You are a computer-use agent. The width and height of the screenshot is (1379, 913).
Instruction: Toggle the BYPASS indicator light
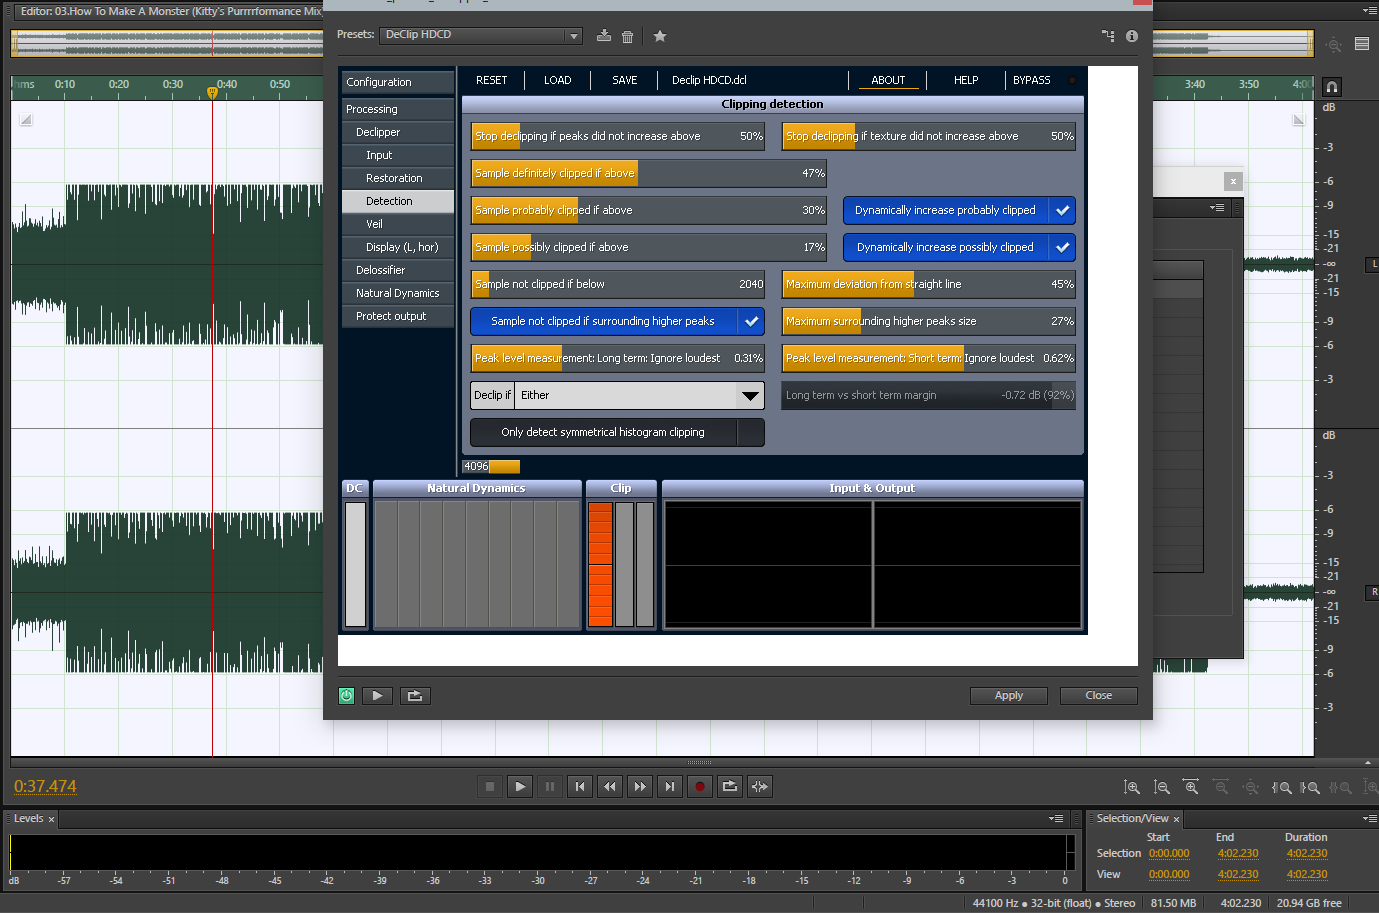coord(1073,80)
